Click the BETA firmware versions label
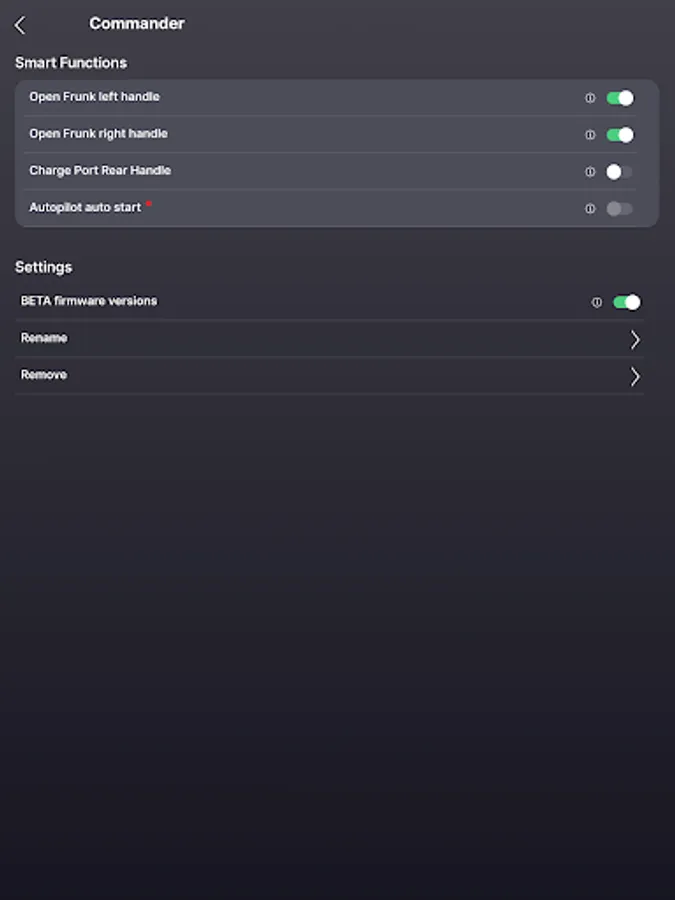Screen dimensions: 675x900 [89, 301]
